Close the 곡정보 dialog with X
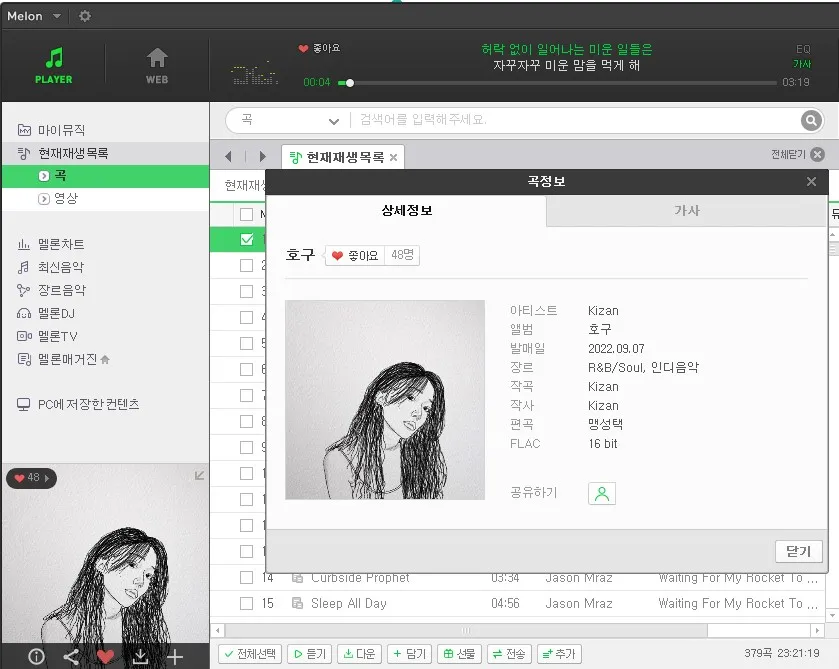The height and width of the screenshot is (669, 839). 811,181
